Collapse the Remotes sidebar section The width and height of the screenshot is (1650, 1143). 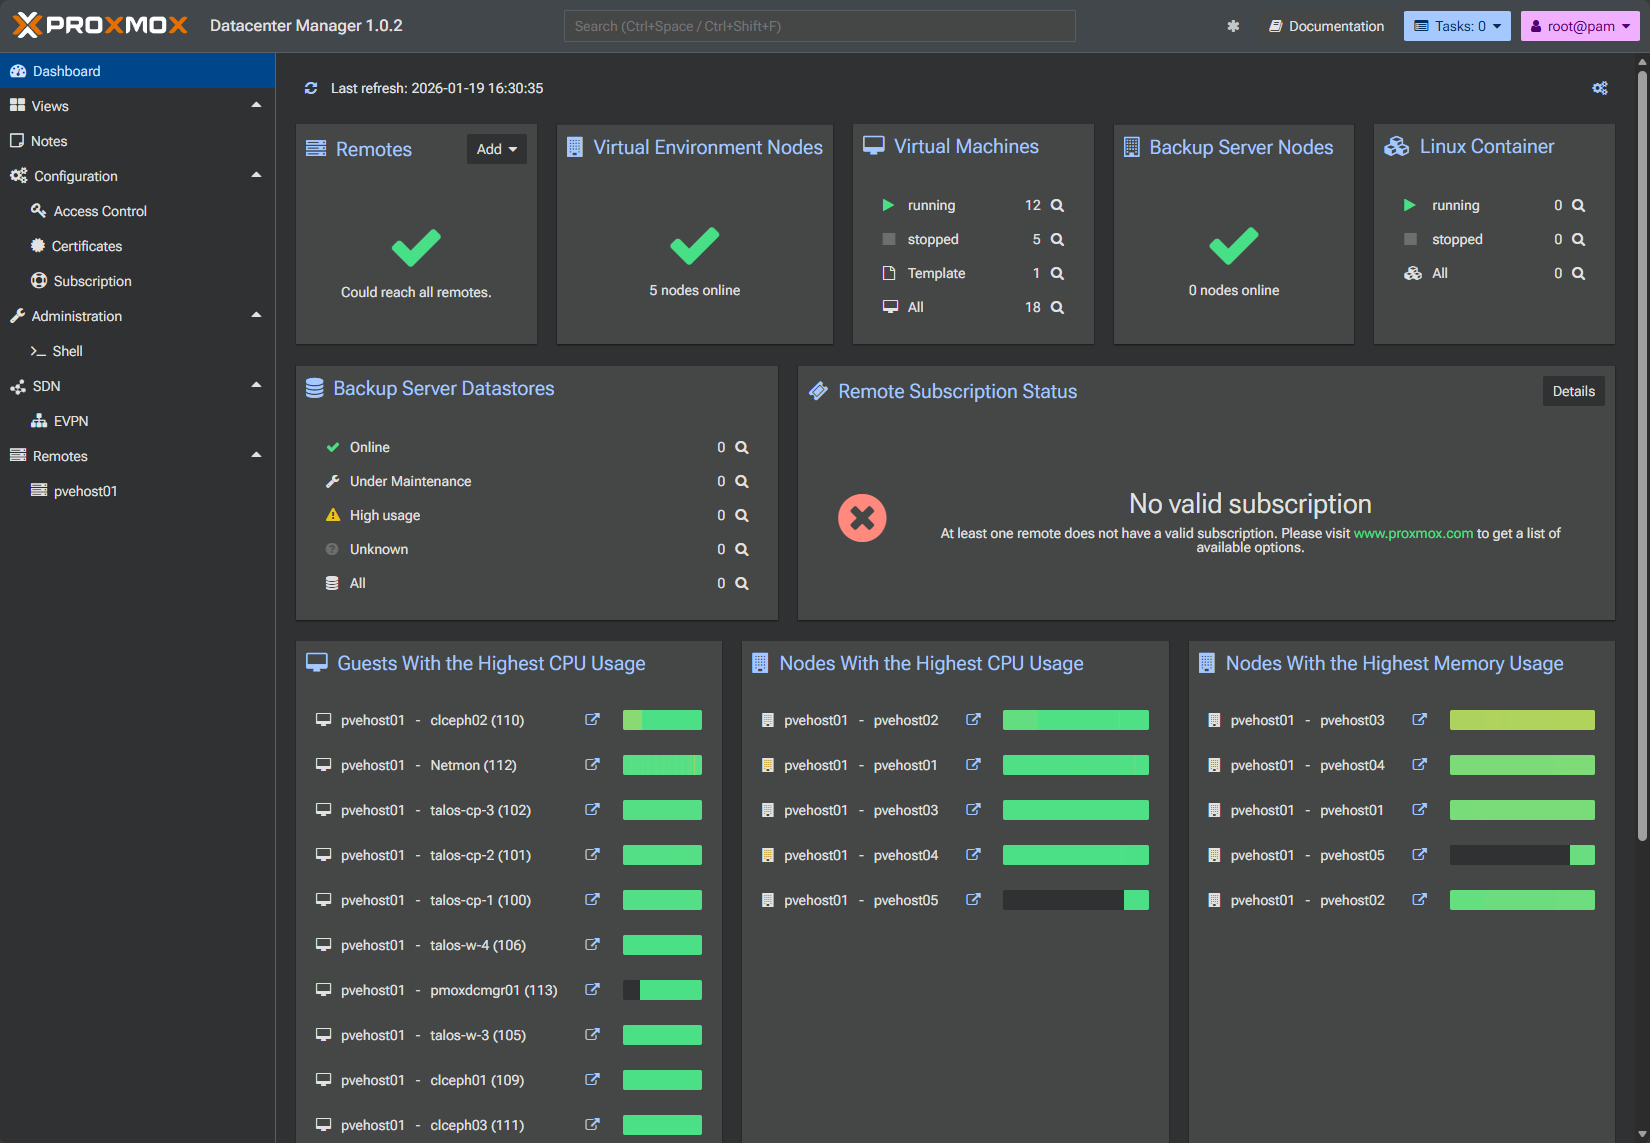pos(256,455)
